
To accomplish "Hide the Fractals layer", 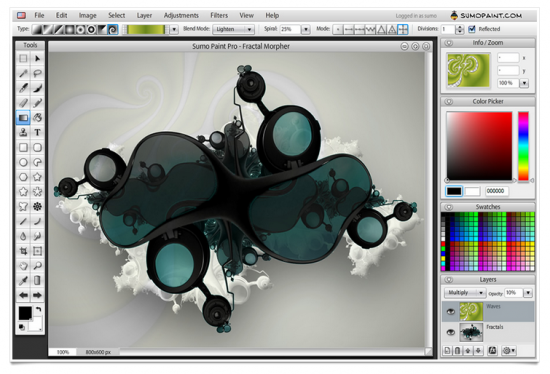I will pyautogui.click(x=451, y=332).
